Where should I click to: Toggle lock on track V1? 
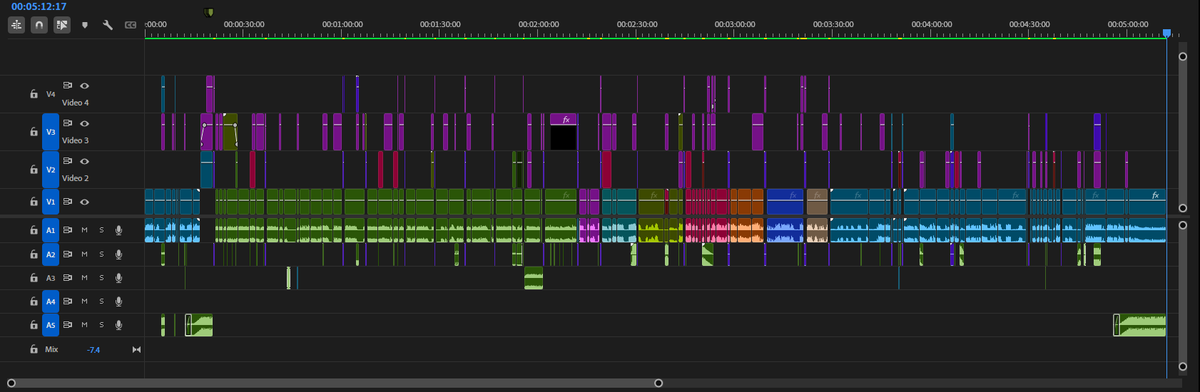click(x=34, y=202)
